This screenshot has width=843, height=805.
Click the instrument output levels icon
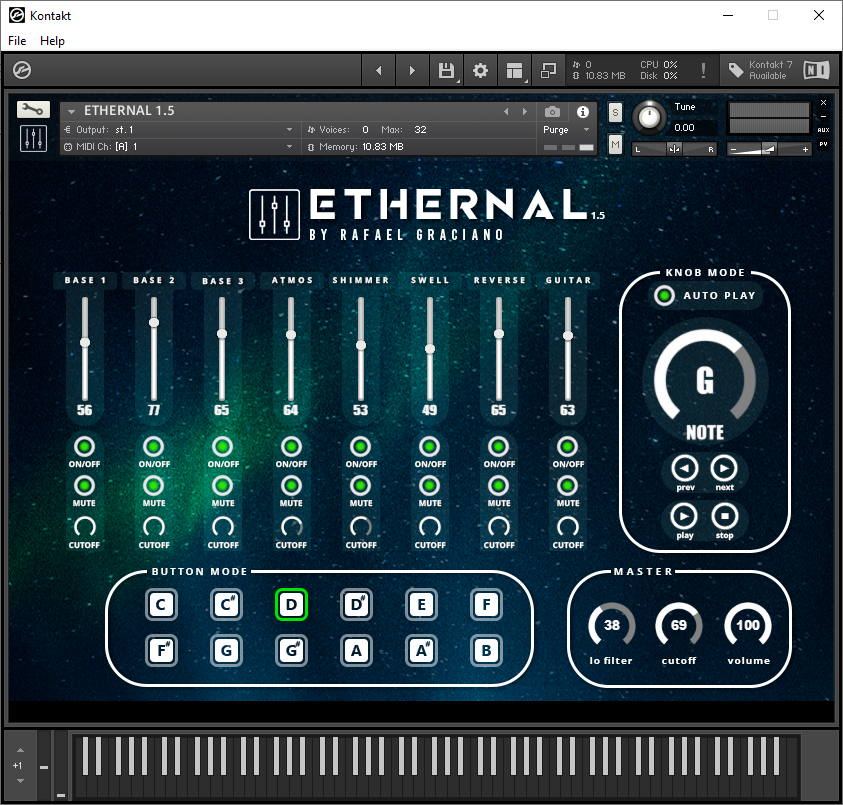tap(34, 137)
